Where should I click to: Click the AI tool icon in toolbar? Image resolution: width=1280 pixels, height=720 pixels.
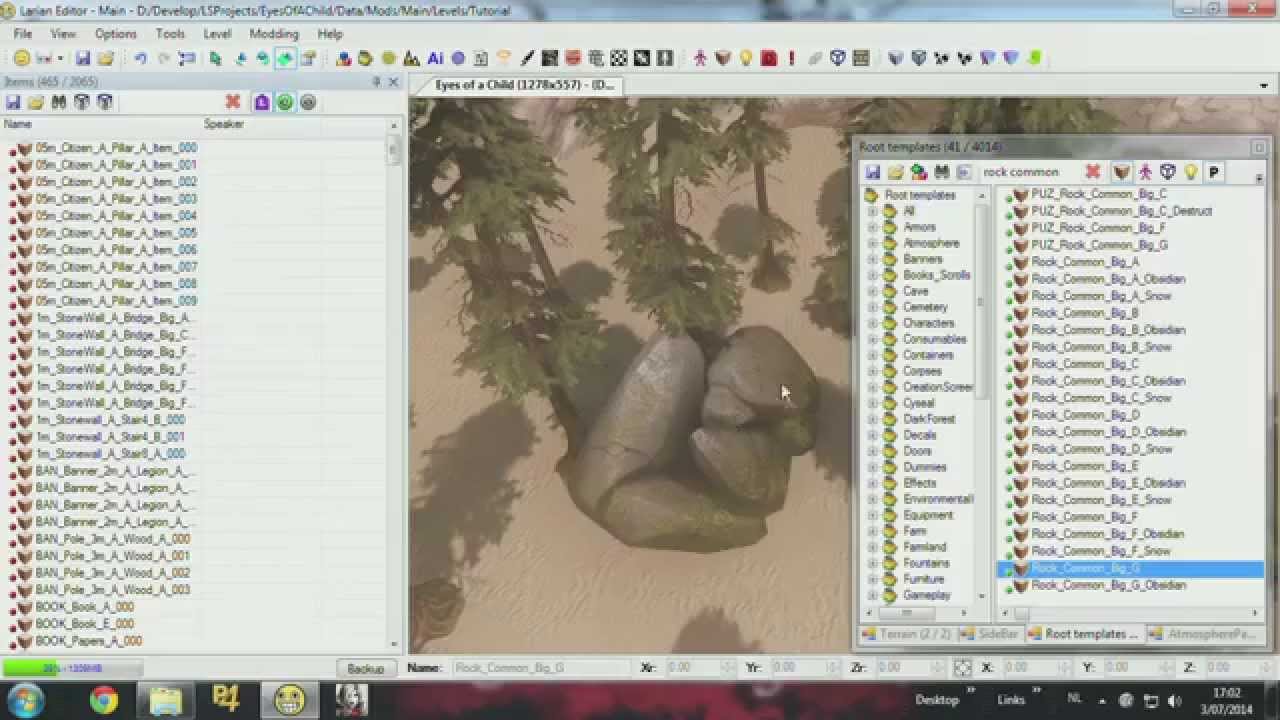click(435, 58)
